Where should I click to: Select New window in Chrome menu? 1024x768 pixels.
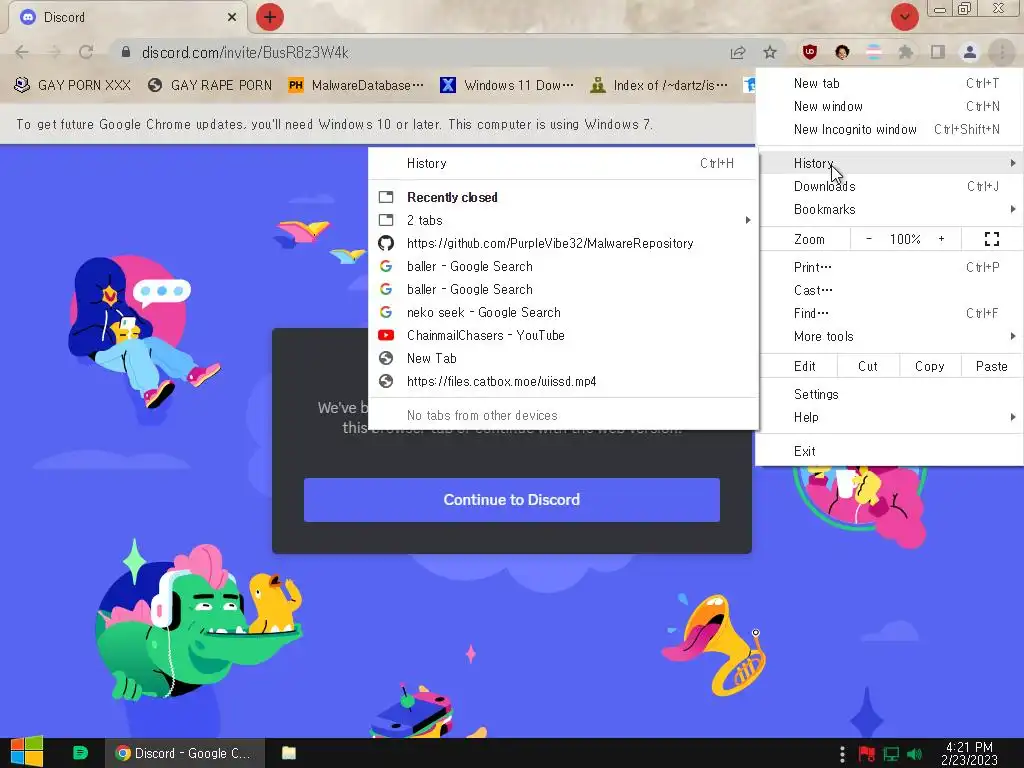pyautogui.click(x=889, y=106)
